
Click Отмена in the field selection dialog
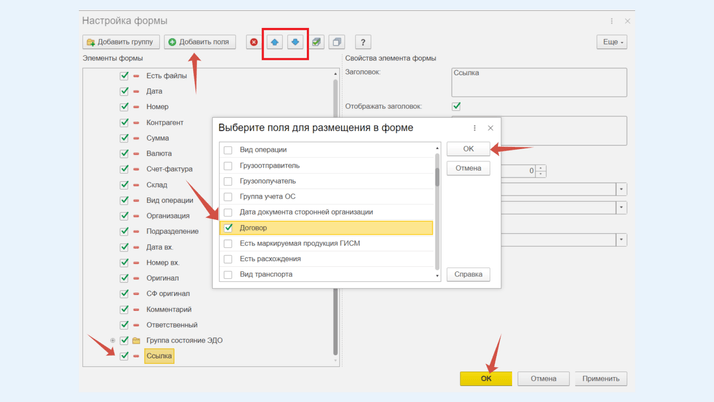pos(468,168)
